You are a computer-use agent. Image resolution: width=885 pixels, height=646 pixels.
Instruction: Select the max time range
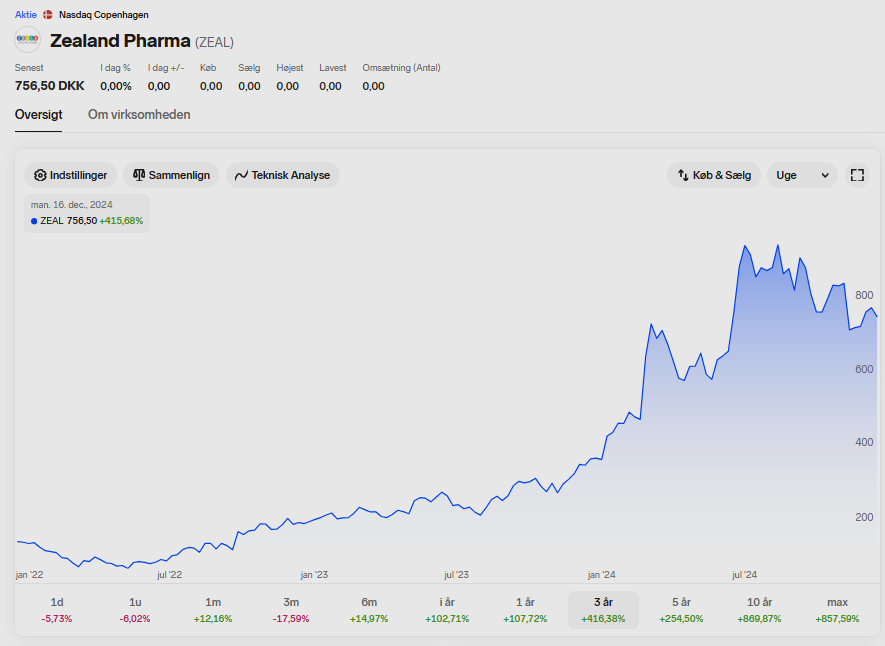838,610
